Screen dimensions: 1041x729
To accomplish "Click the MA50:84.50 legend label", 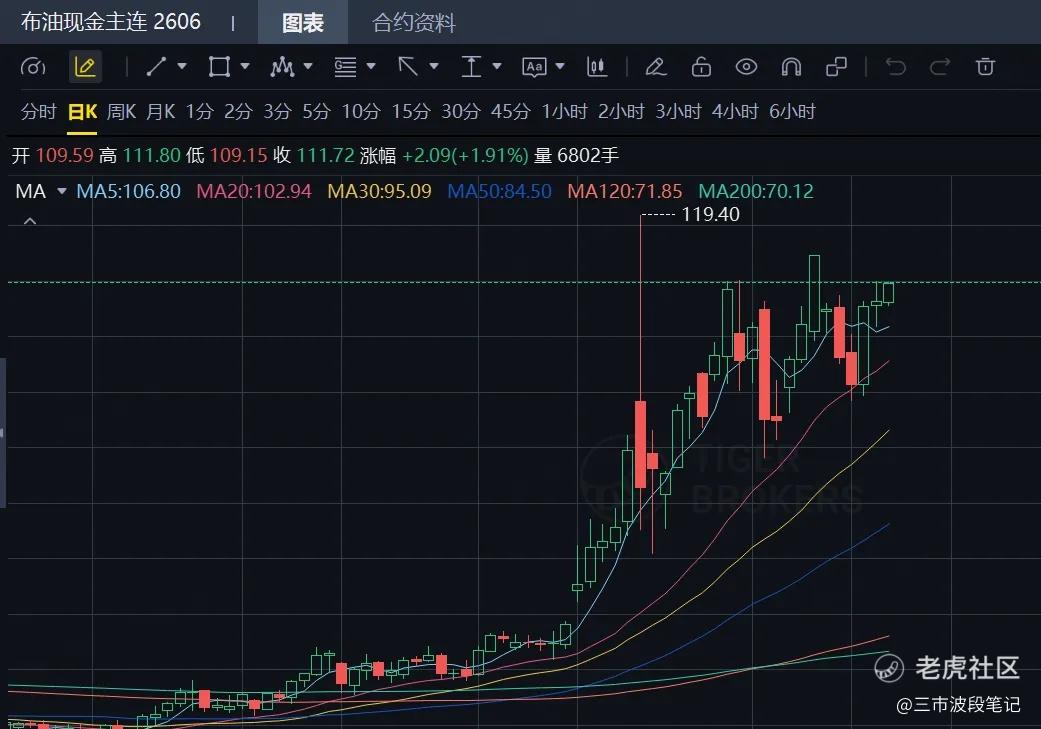I will tap(499, 191).
